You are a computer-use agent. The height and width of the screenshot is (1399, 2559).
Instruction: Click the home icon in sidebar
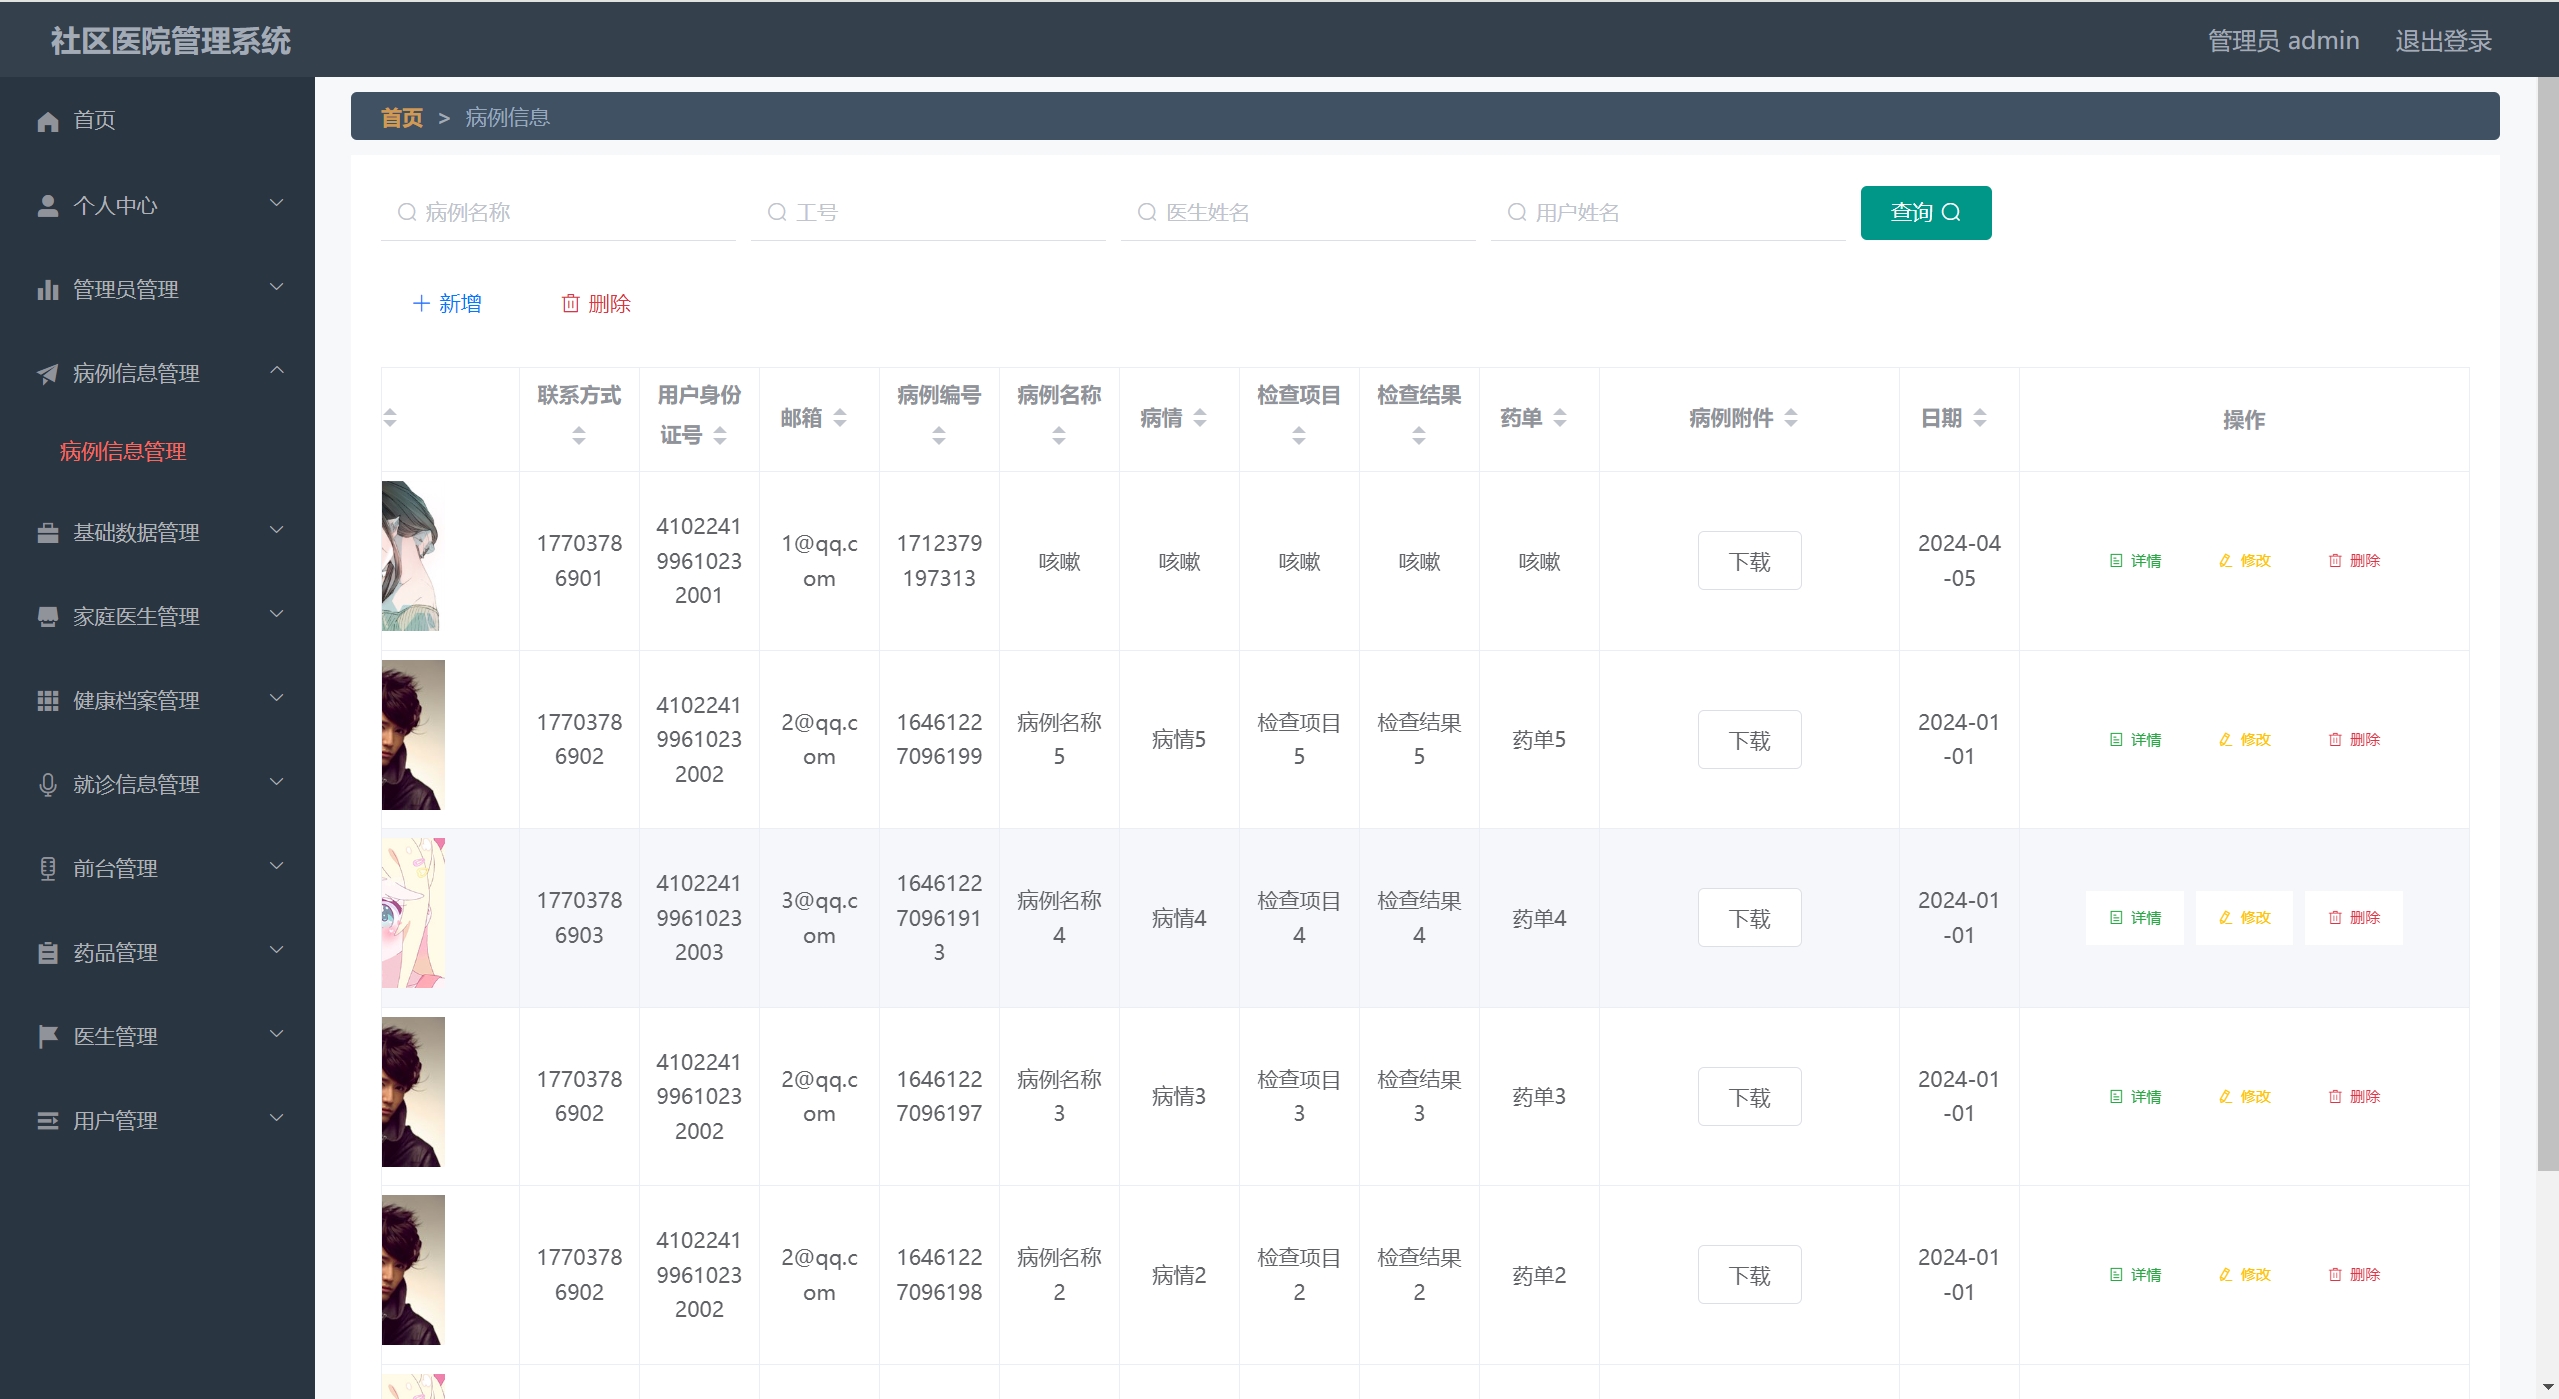coord(47,121)
